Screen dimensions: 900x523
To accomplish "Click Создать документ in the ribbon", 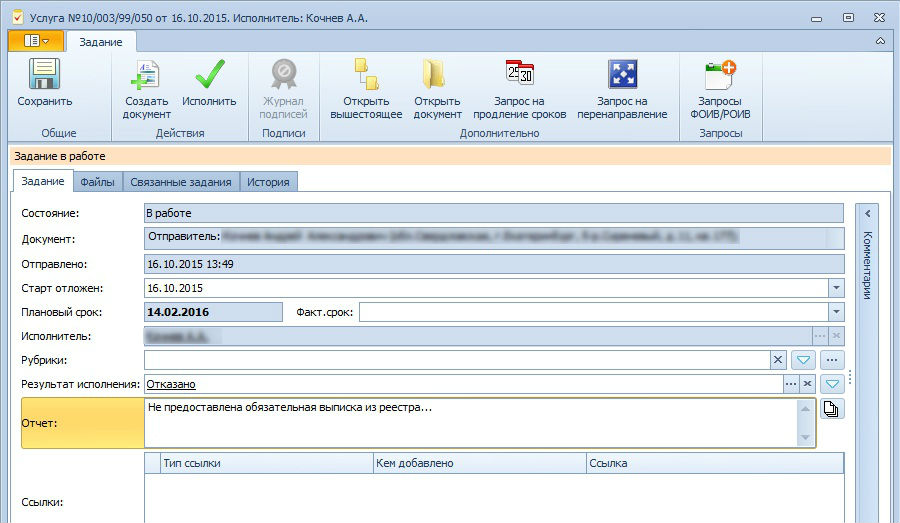I will click(146, 89).
